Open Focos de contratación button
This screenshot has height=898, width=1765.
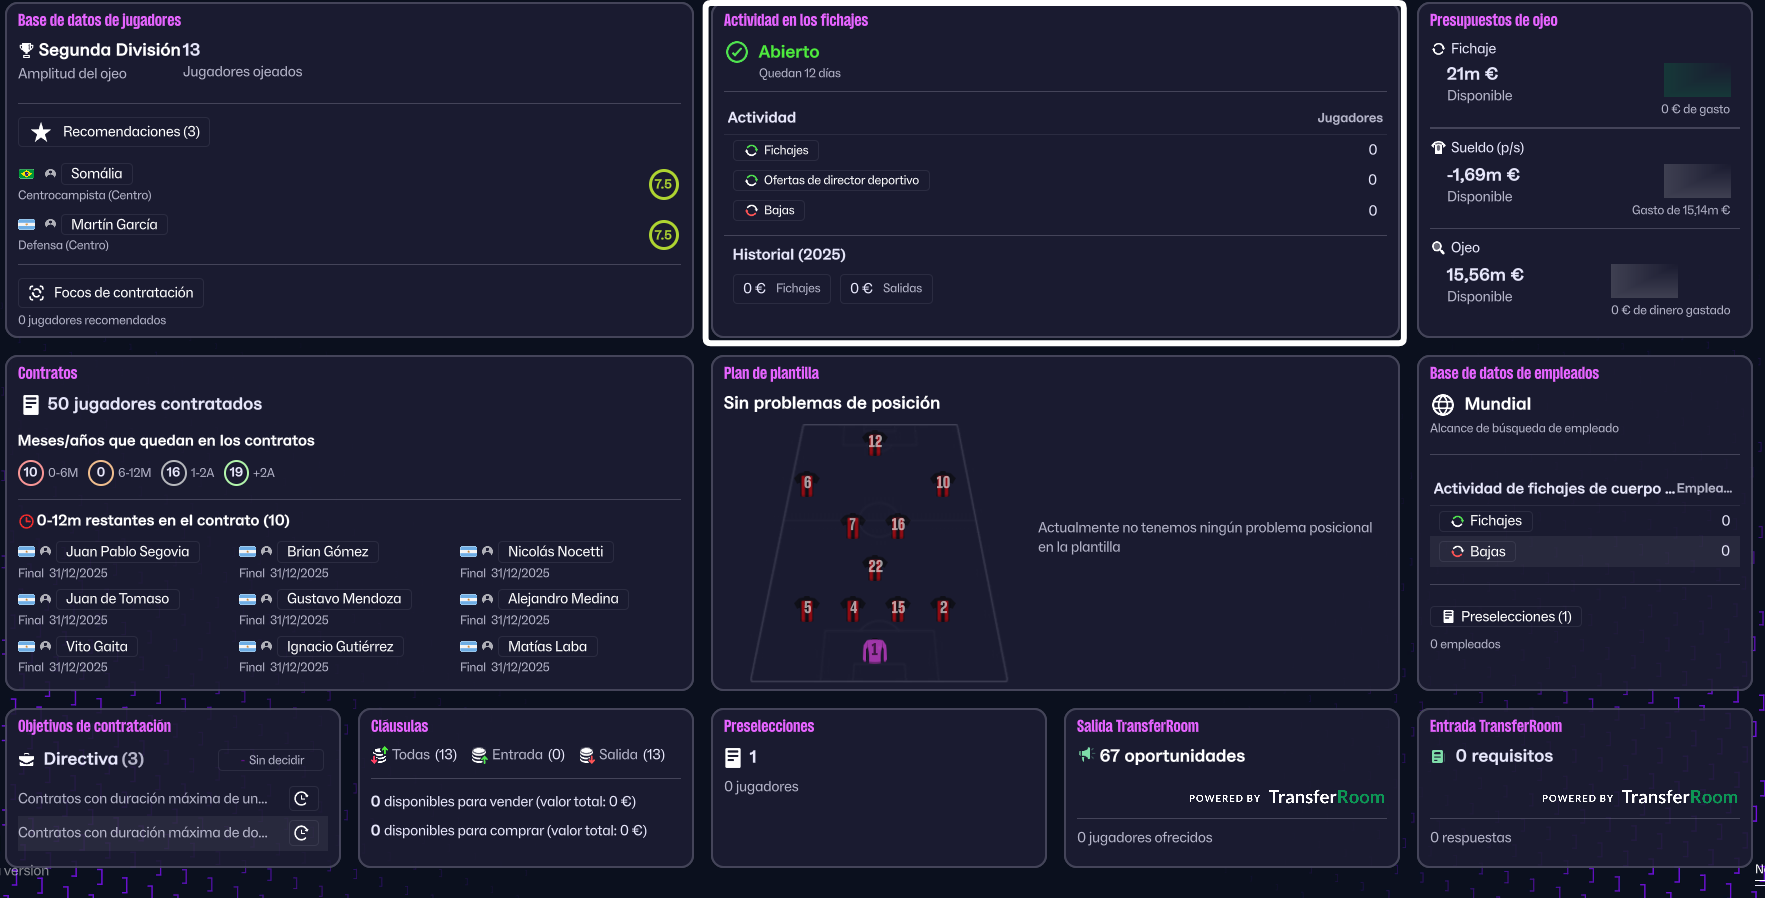click(x=111, y=293)
